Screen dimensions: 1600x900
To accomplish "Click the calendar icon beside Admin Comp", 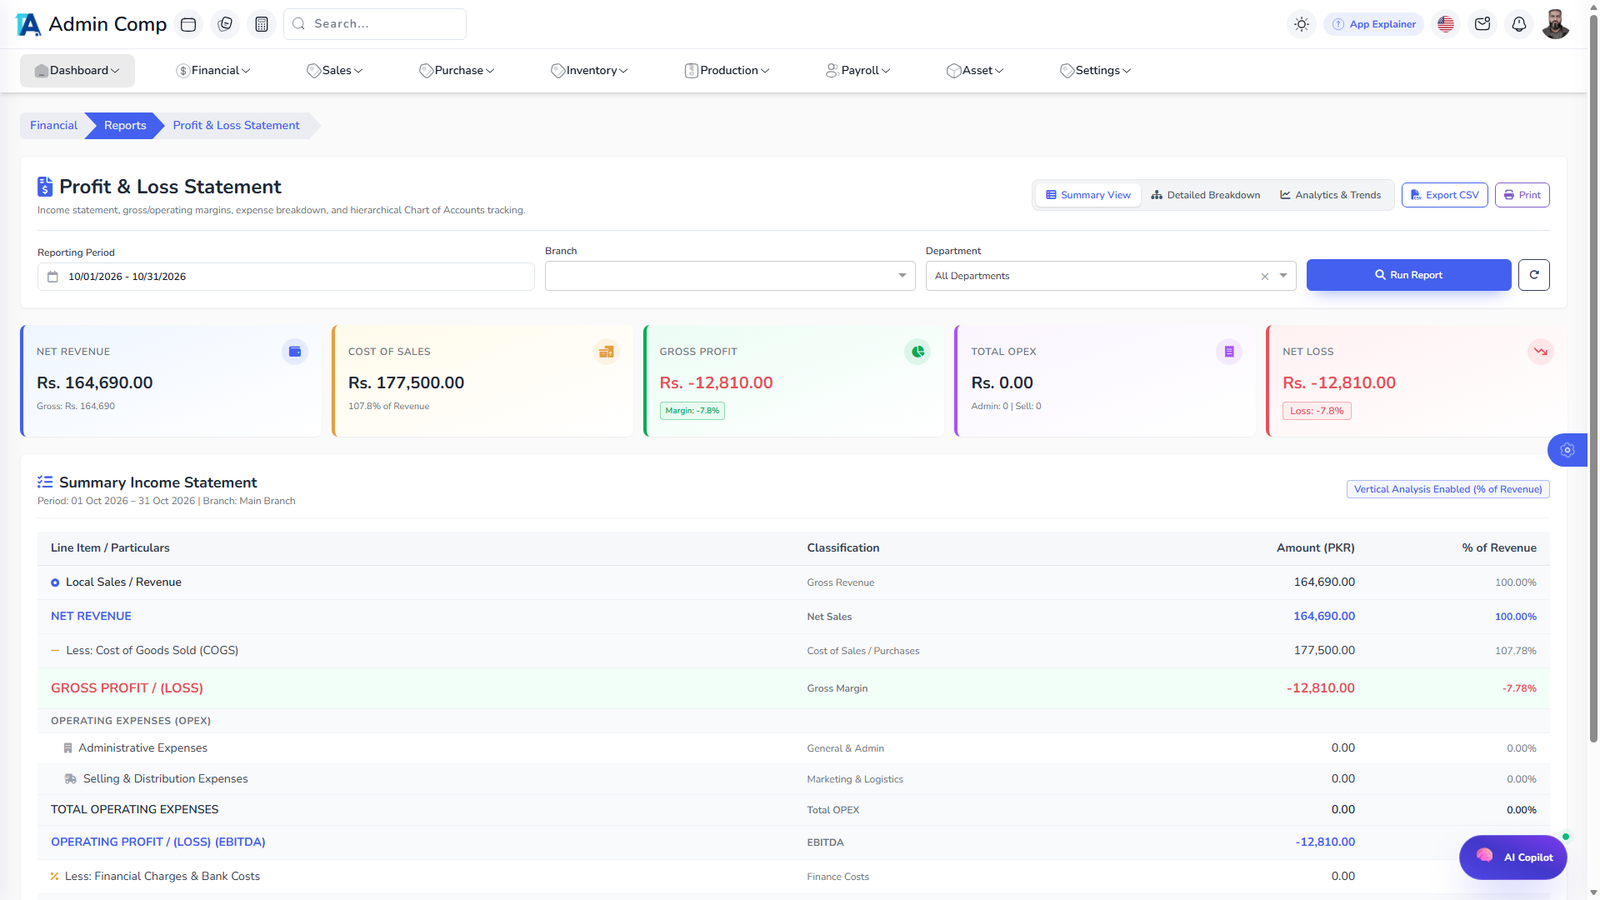I will [188, 24].
